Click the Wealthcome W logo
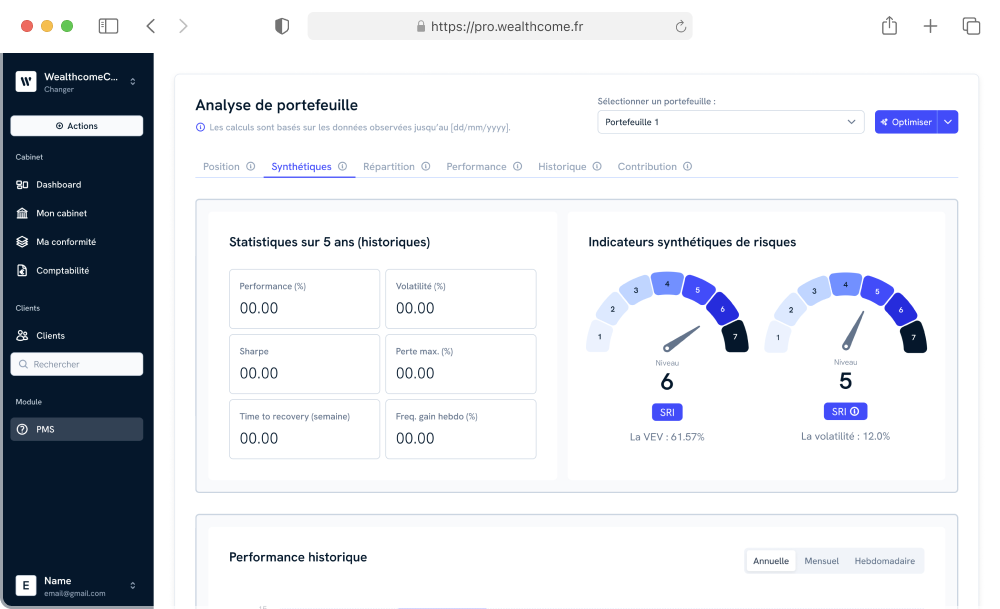The width and height of the screenshot is (1000, 609). pos(26,82)
